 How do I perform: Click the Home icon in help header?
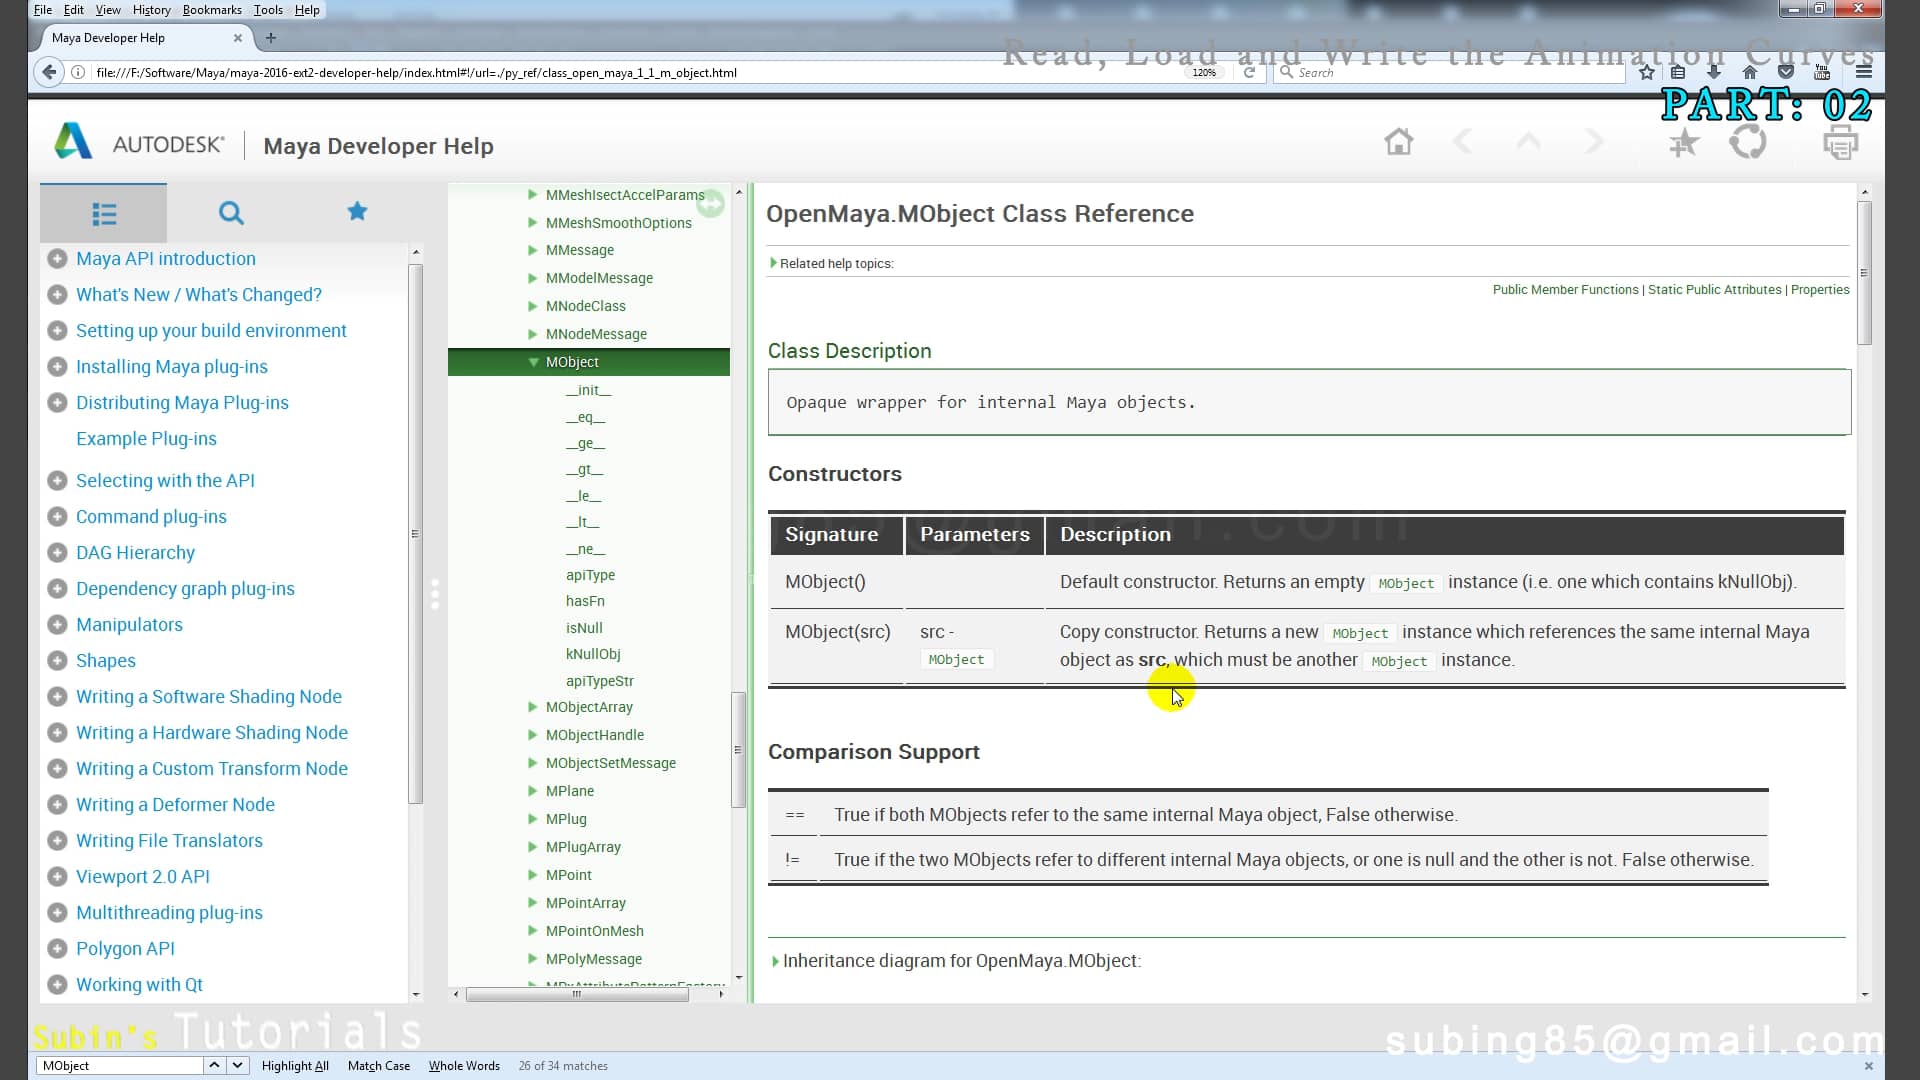click(1398, 142)
